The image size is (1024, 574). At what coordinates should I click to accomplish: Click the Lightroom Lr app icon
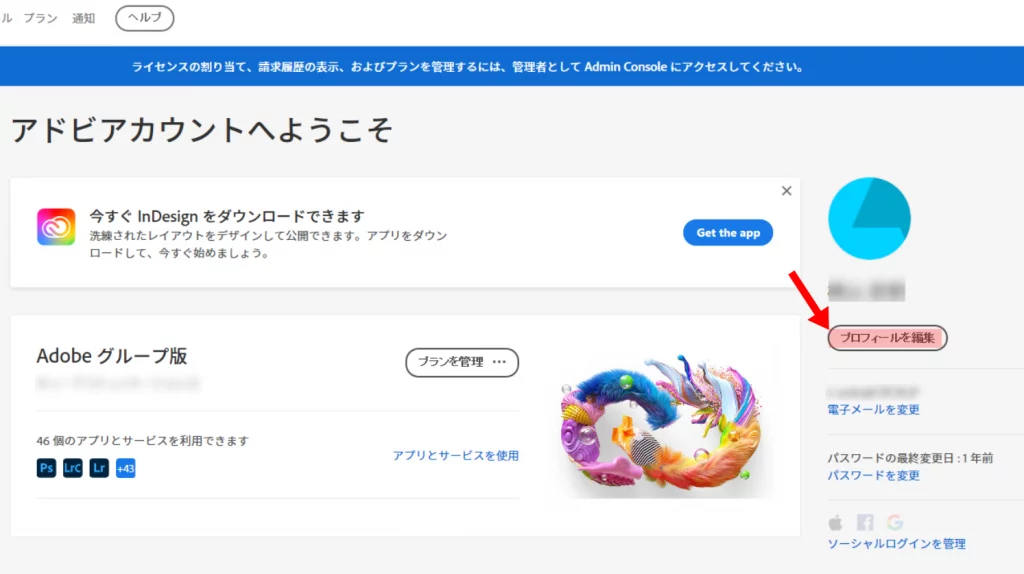98,468
